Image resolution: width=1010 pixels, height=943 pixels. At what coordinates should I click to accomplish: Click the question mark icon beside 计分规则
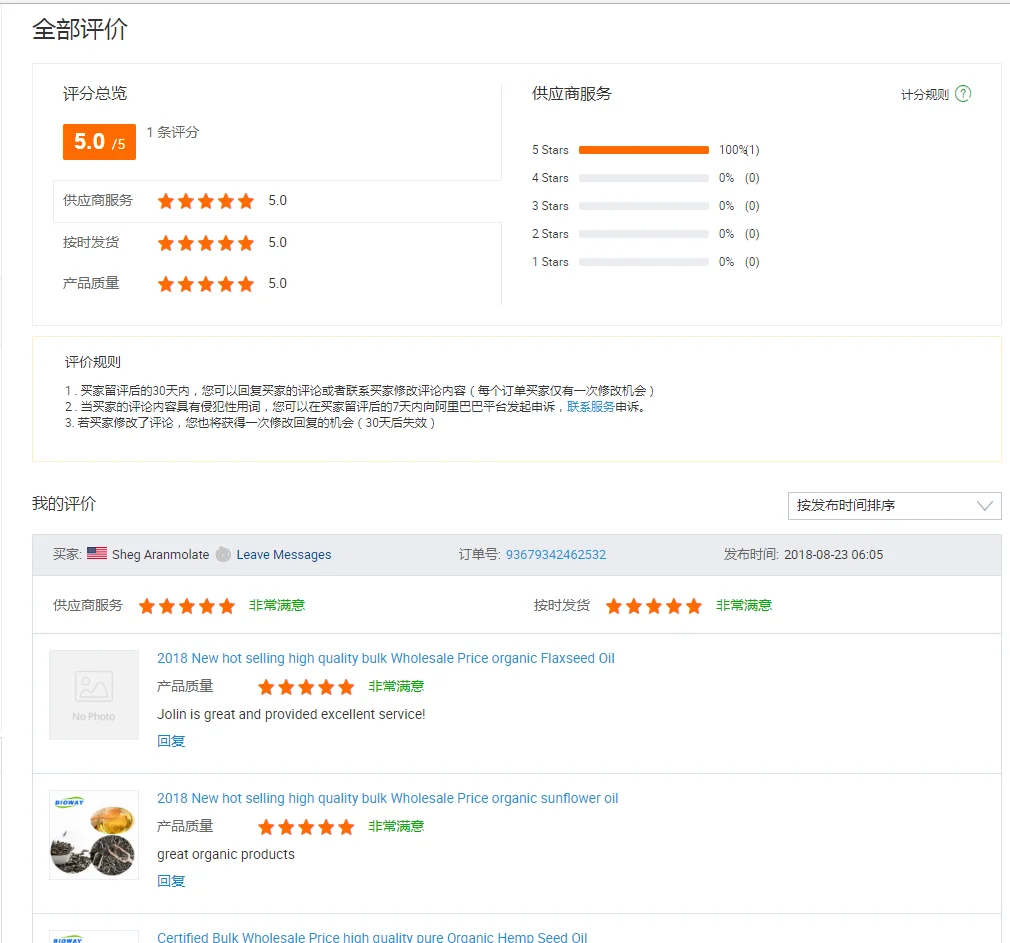(962, 94)
